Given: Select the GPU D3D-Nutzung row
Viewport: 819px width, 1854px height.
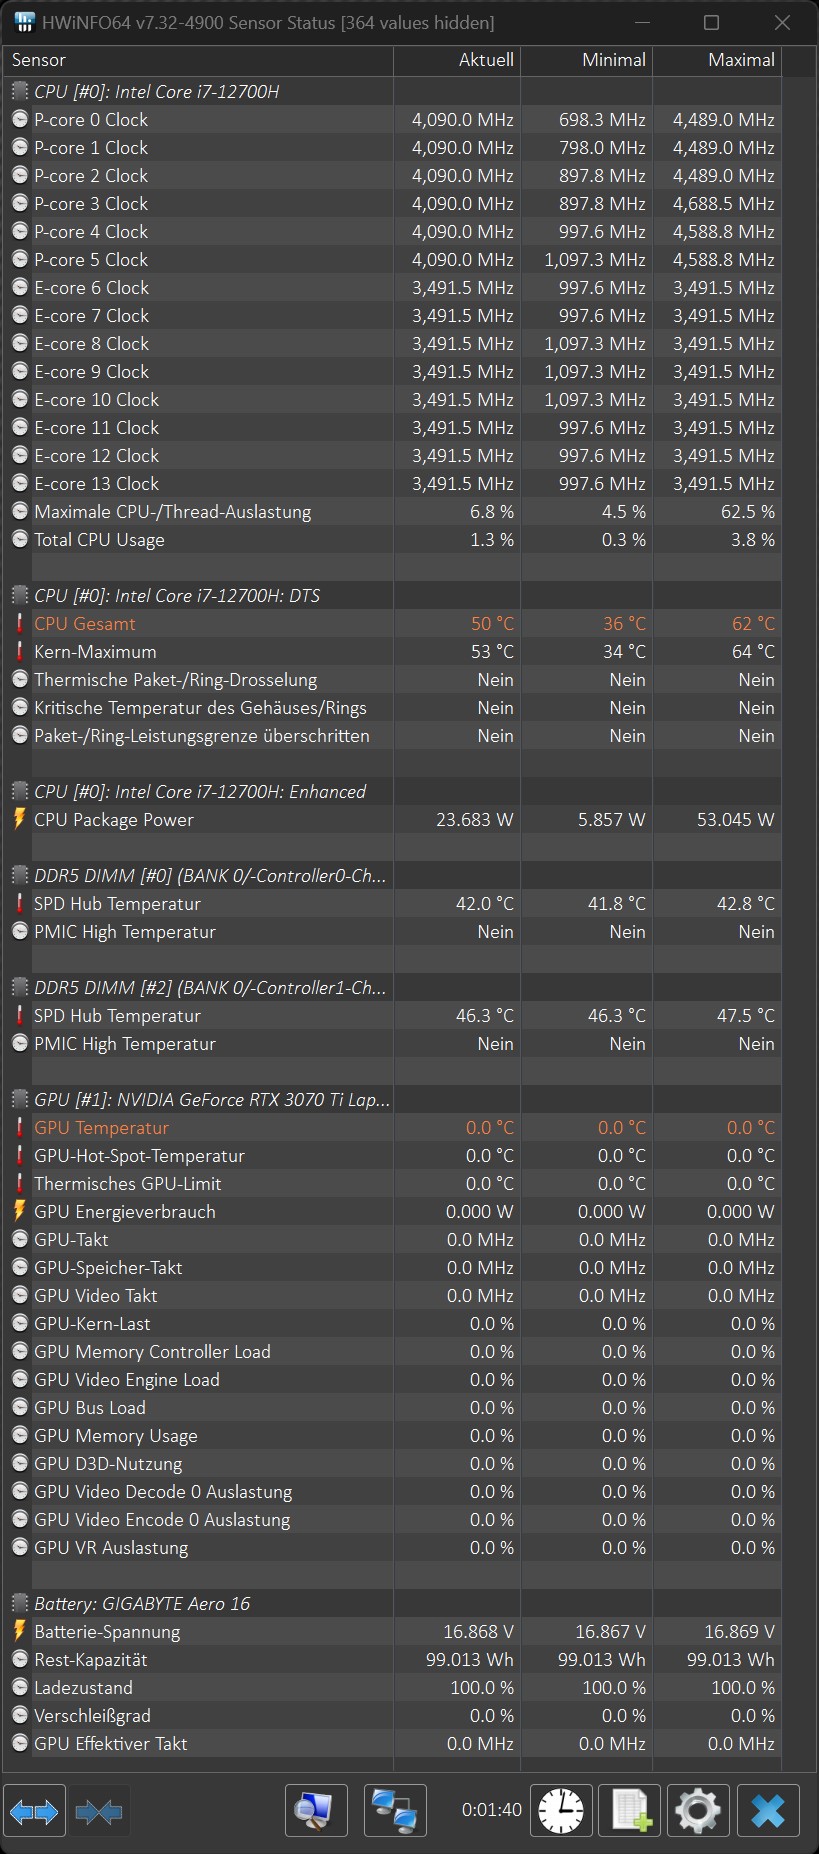Looking at the screenshot, I should pyautogui.click(x=392, y=1463).
